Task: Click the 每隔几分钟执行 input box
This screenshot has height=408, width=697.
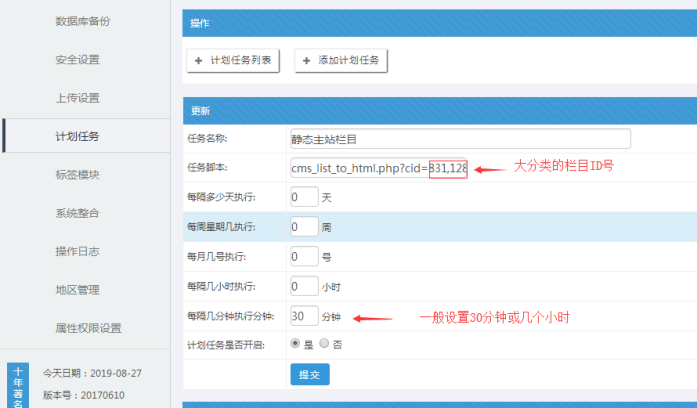Action: pyautogui.click(x=302, y=316)
